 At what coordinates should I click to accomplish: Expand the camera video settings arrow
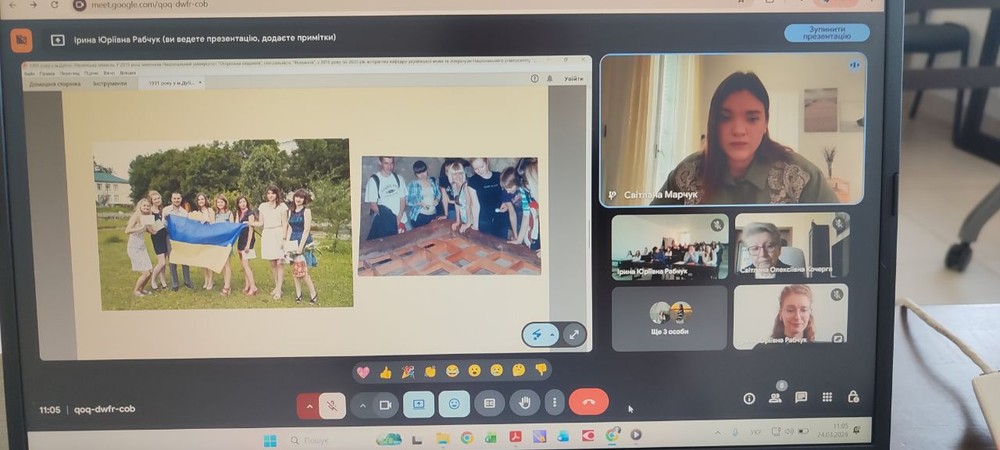(362, 405)
